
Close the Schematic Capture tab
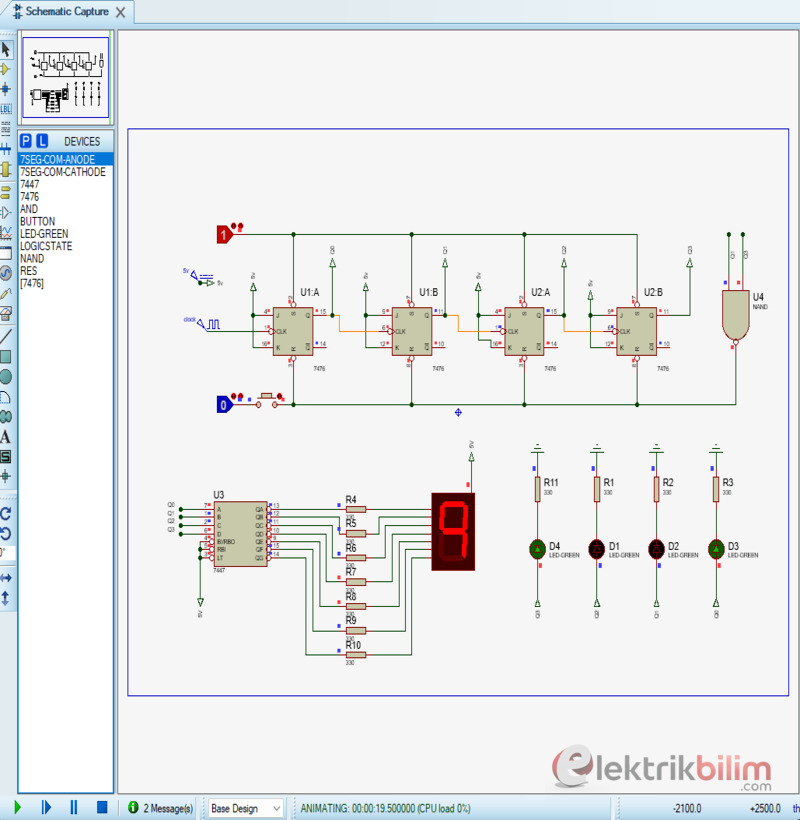tap(121, 12)
